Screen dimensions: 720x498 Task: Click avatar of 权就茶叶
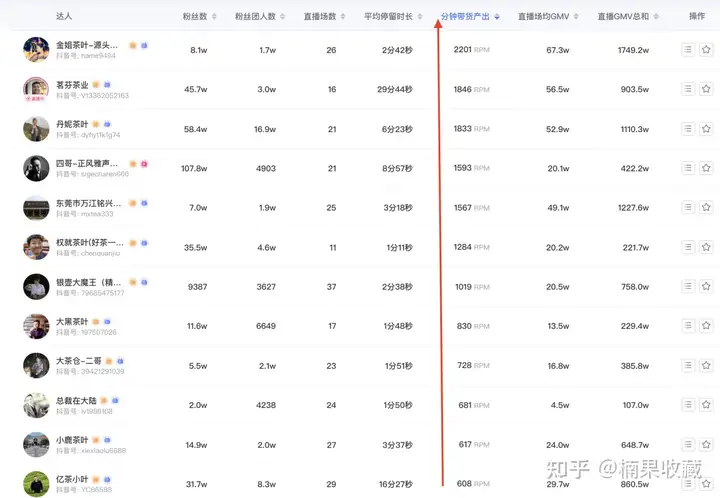36,247
